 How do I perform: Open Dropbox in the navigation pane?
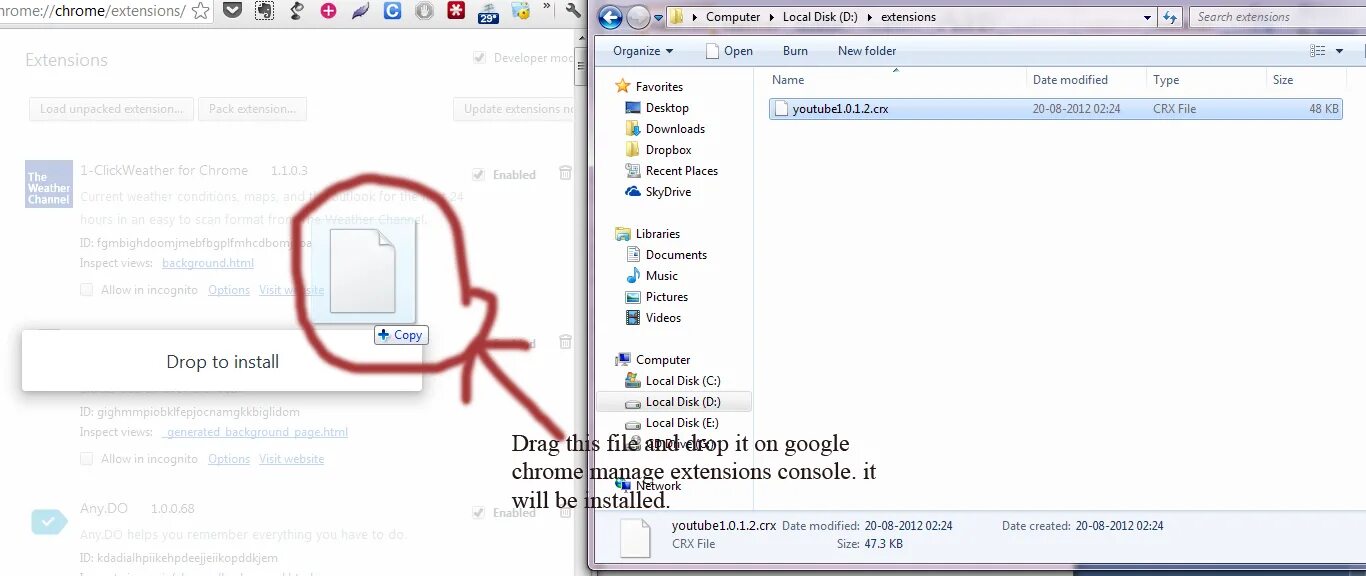pos(658,150)
